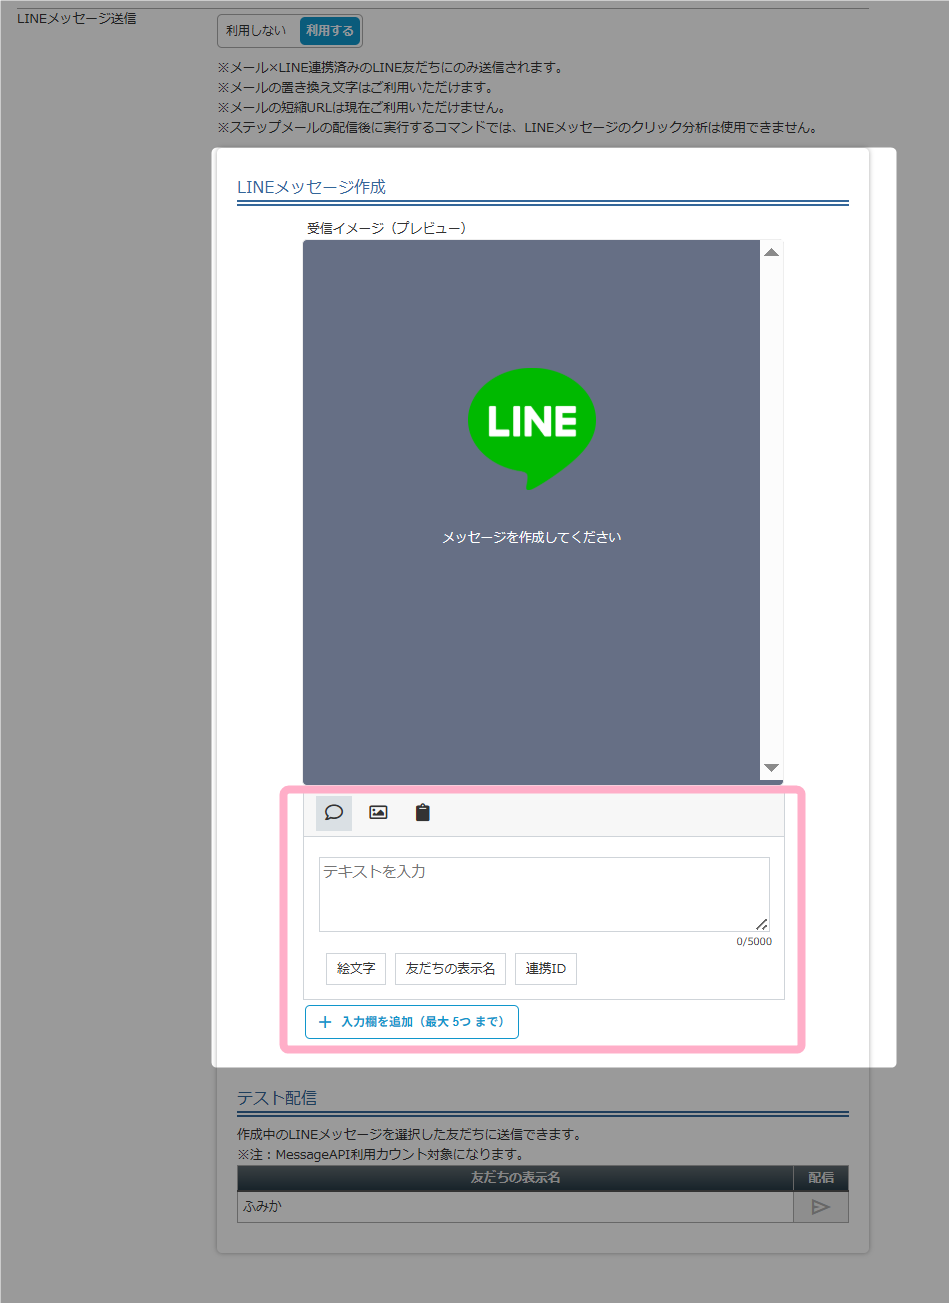This screenshot has height=1303, width=949.
Task: Click the 受信イメージ(プレビュー) label
Action: click(386, 228)
